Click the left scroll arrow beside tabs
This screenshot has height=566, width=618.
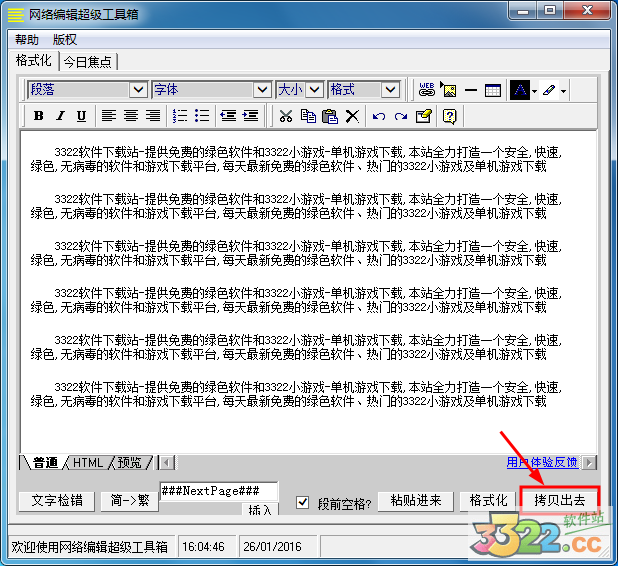click(x=167, y=462)
